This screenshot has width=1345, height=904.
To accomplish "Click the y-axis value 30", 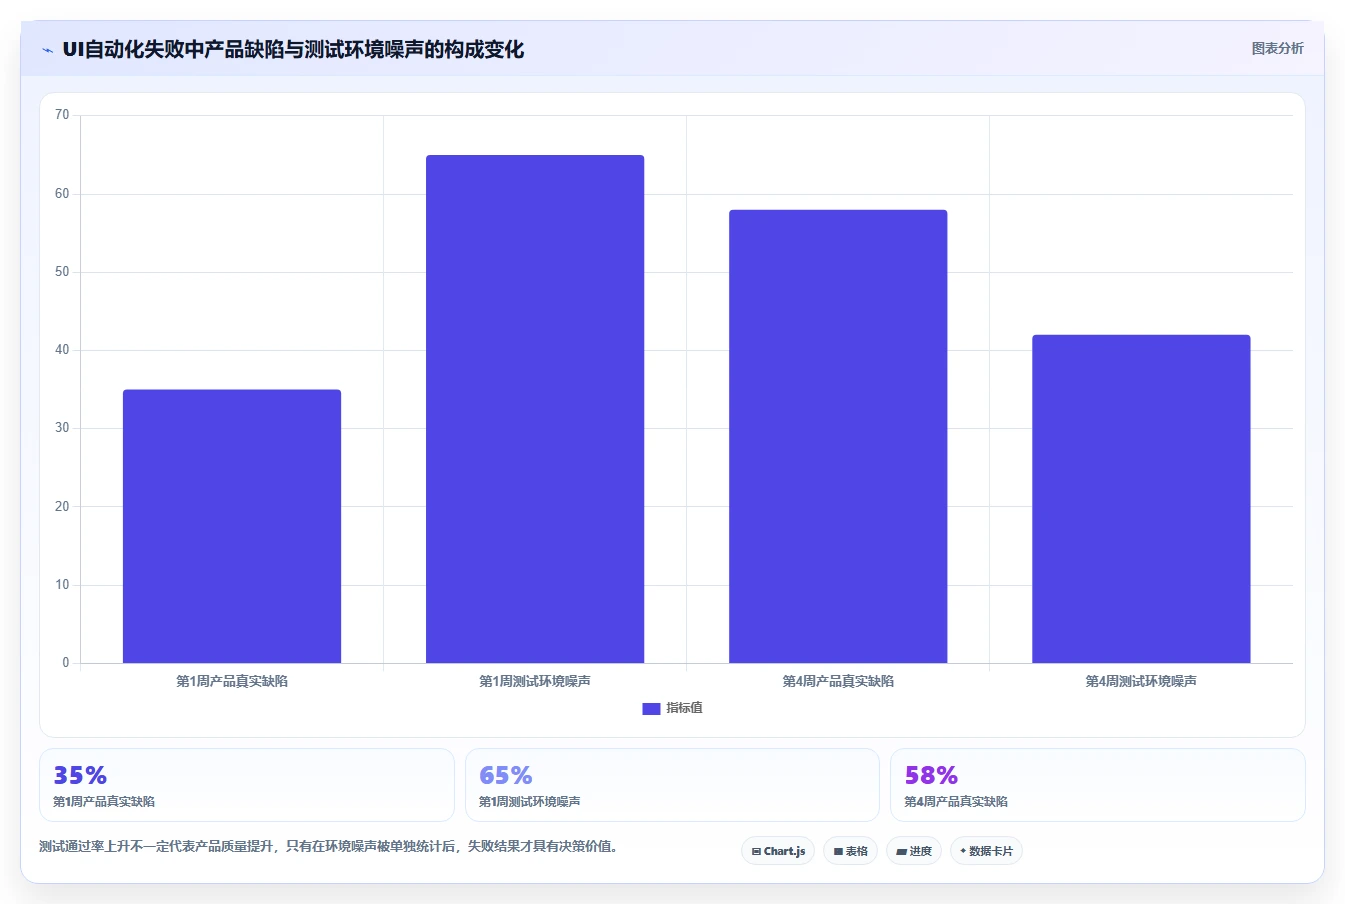I will [x=62, y=428].
